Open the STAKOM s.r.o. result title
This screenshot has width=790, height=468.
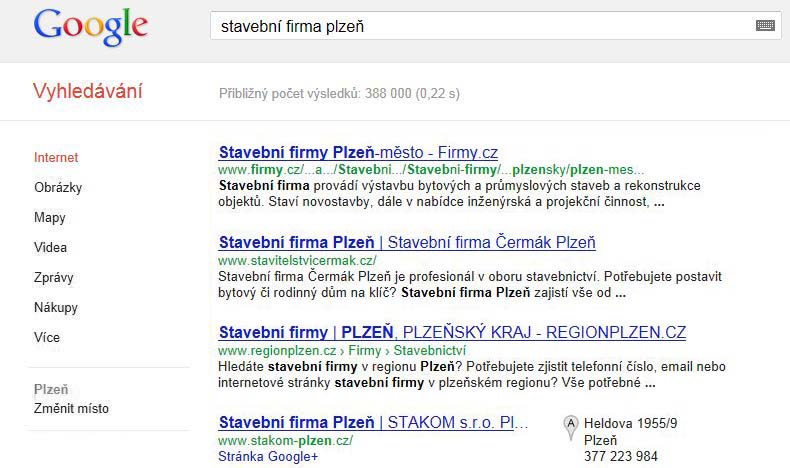point(373,422)
